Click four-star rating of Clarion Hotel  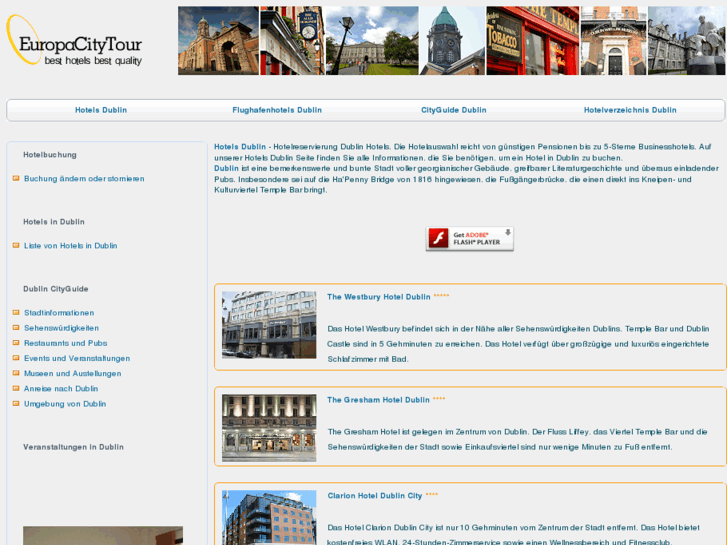point(432,494)
